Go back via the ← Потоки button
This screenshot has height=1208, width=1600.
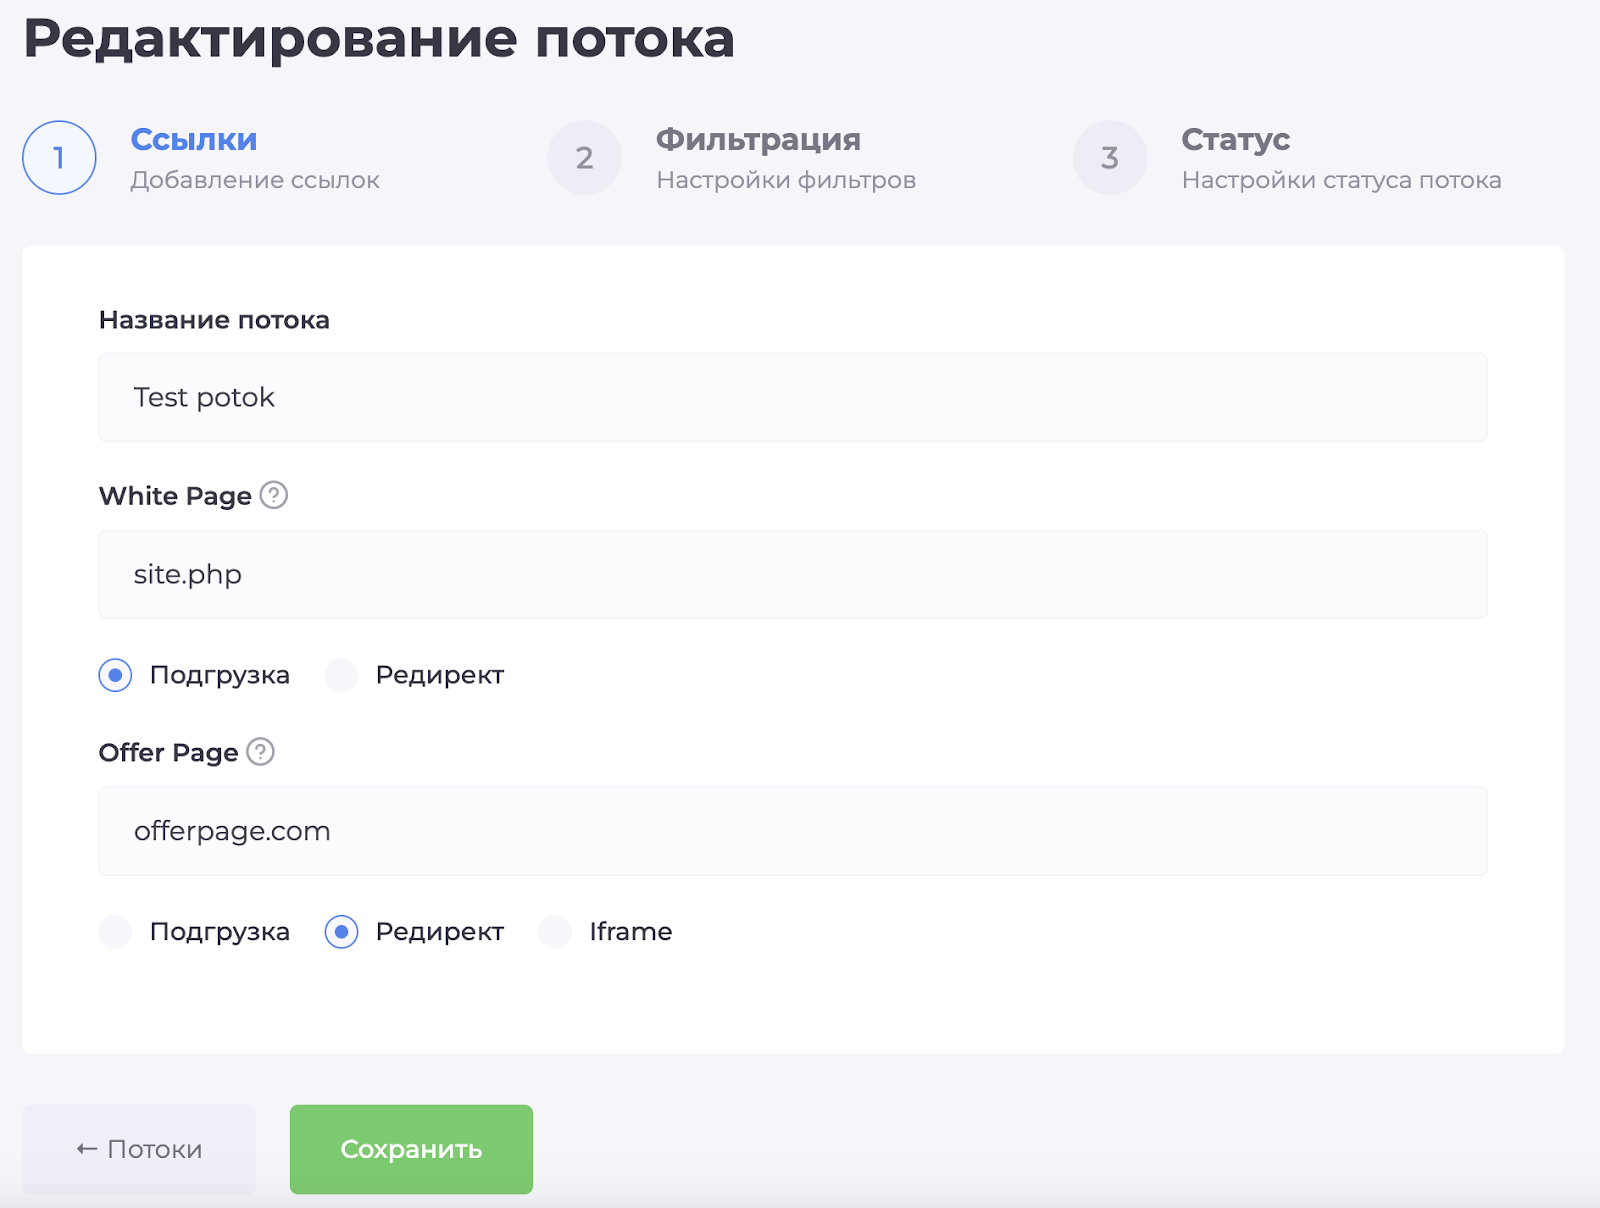coord(139,1149)
